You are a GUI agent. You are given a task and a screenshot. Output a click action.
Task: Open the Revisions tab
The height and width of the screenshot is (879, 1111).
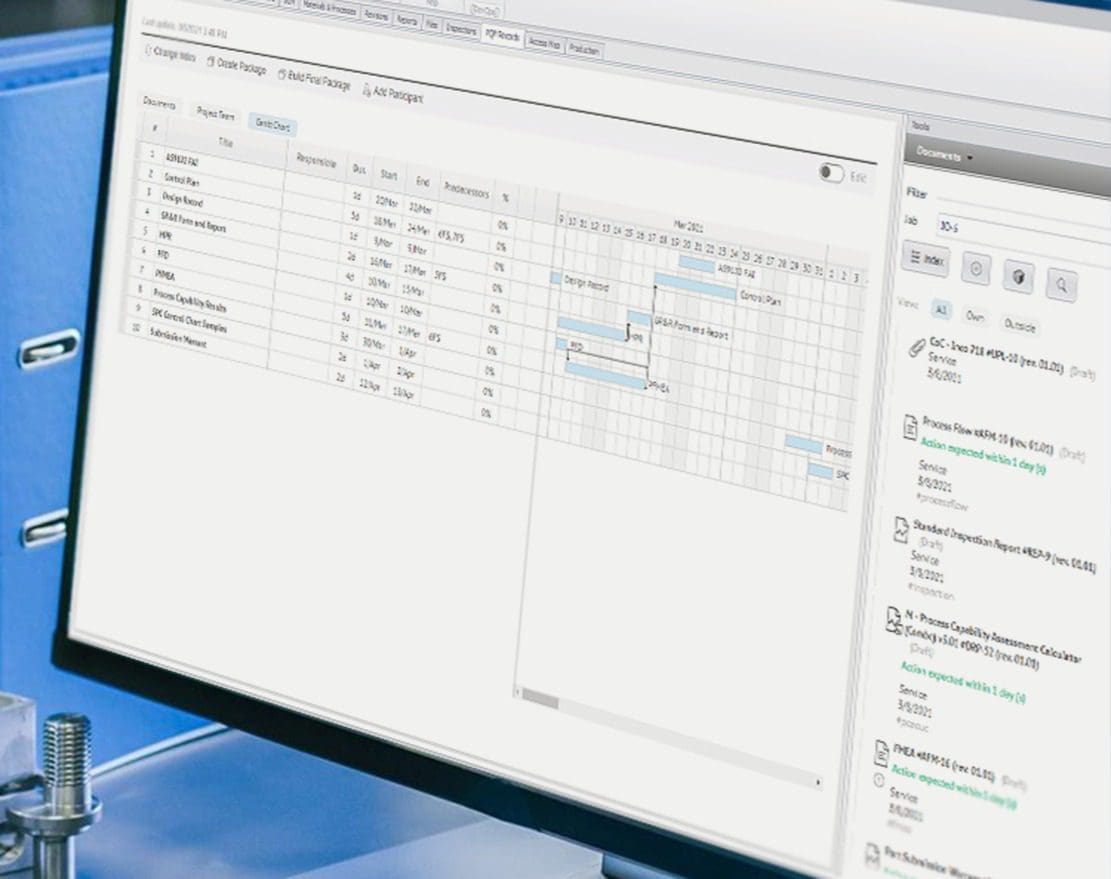click(376, 15)
